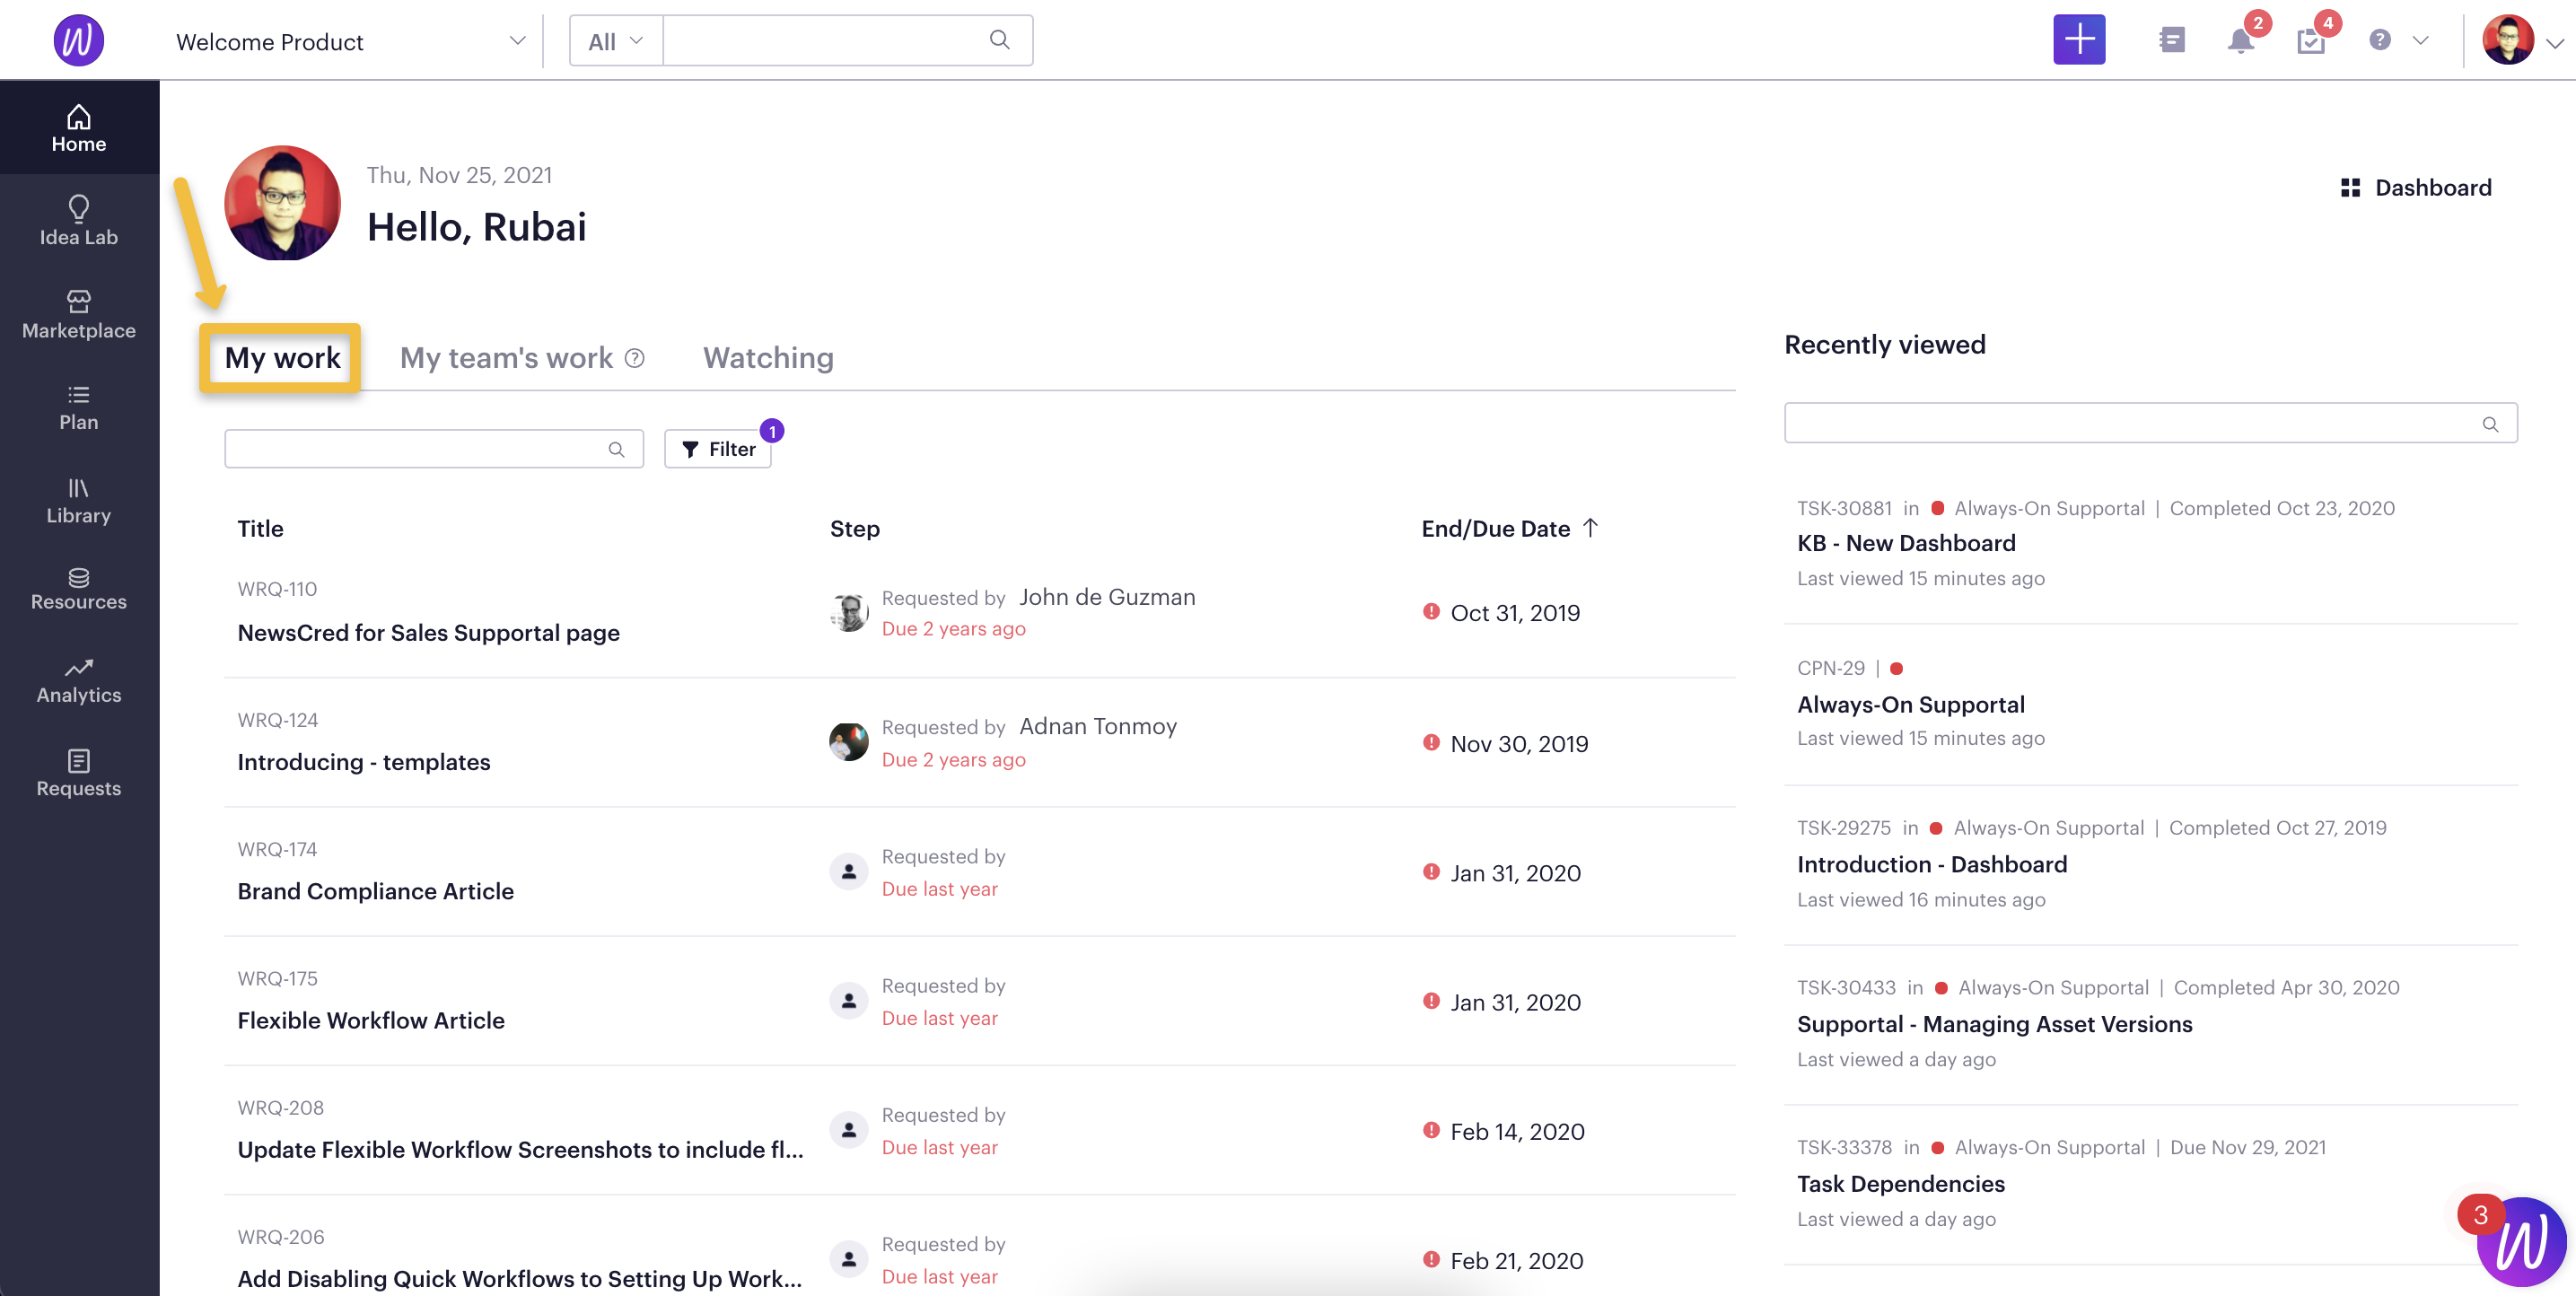Open the user profile menu chevron
The width and height of the screenshot is (2576, 1296).
pyautogui.click(x=2554, y=43)
